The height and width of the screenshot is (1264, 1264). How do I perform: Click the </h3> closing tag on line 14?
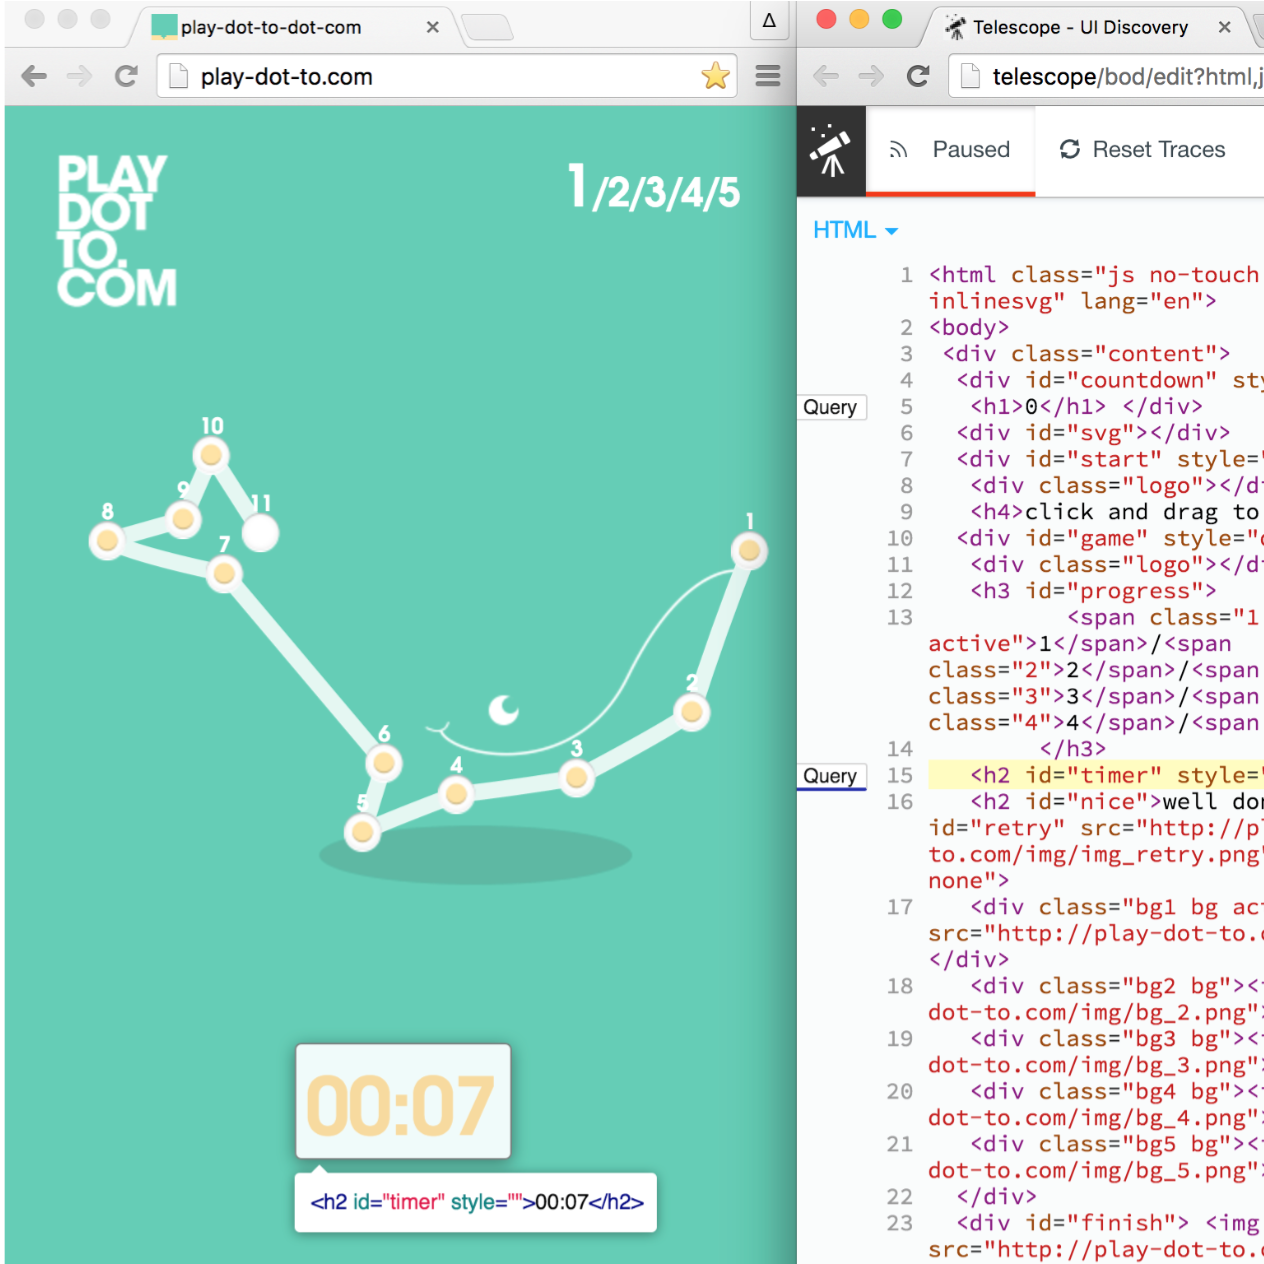(1073, 749)
